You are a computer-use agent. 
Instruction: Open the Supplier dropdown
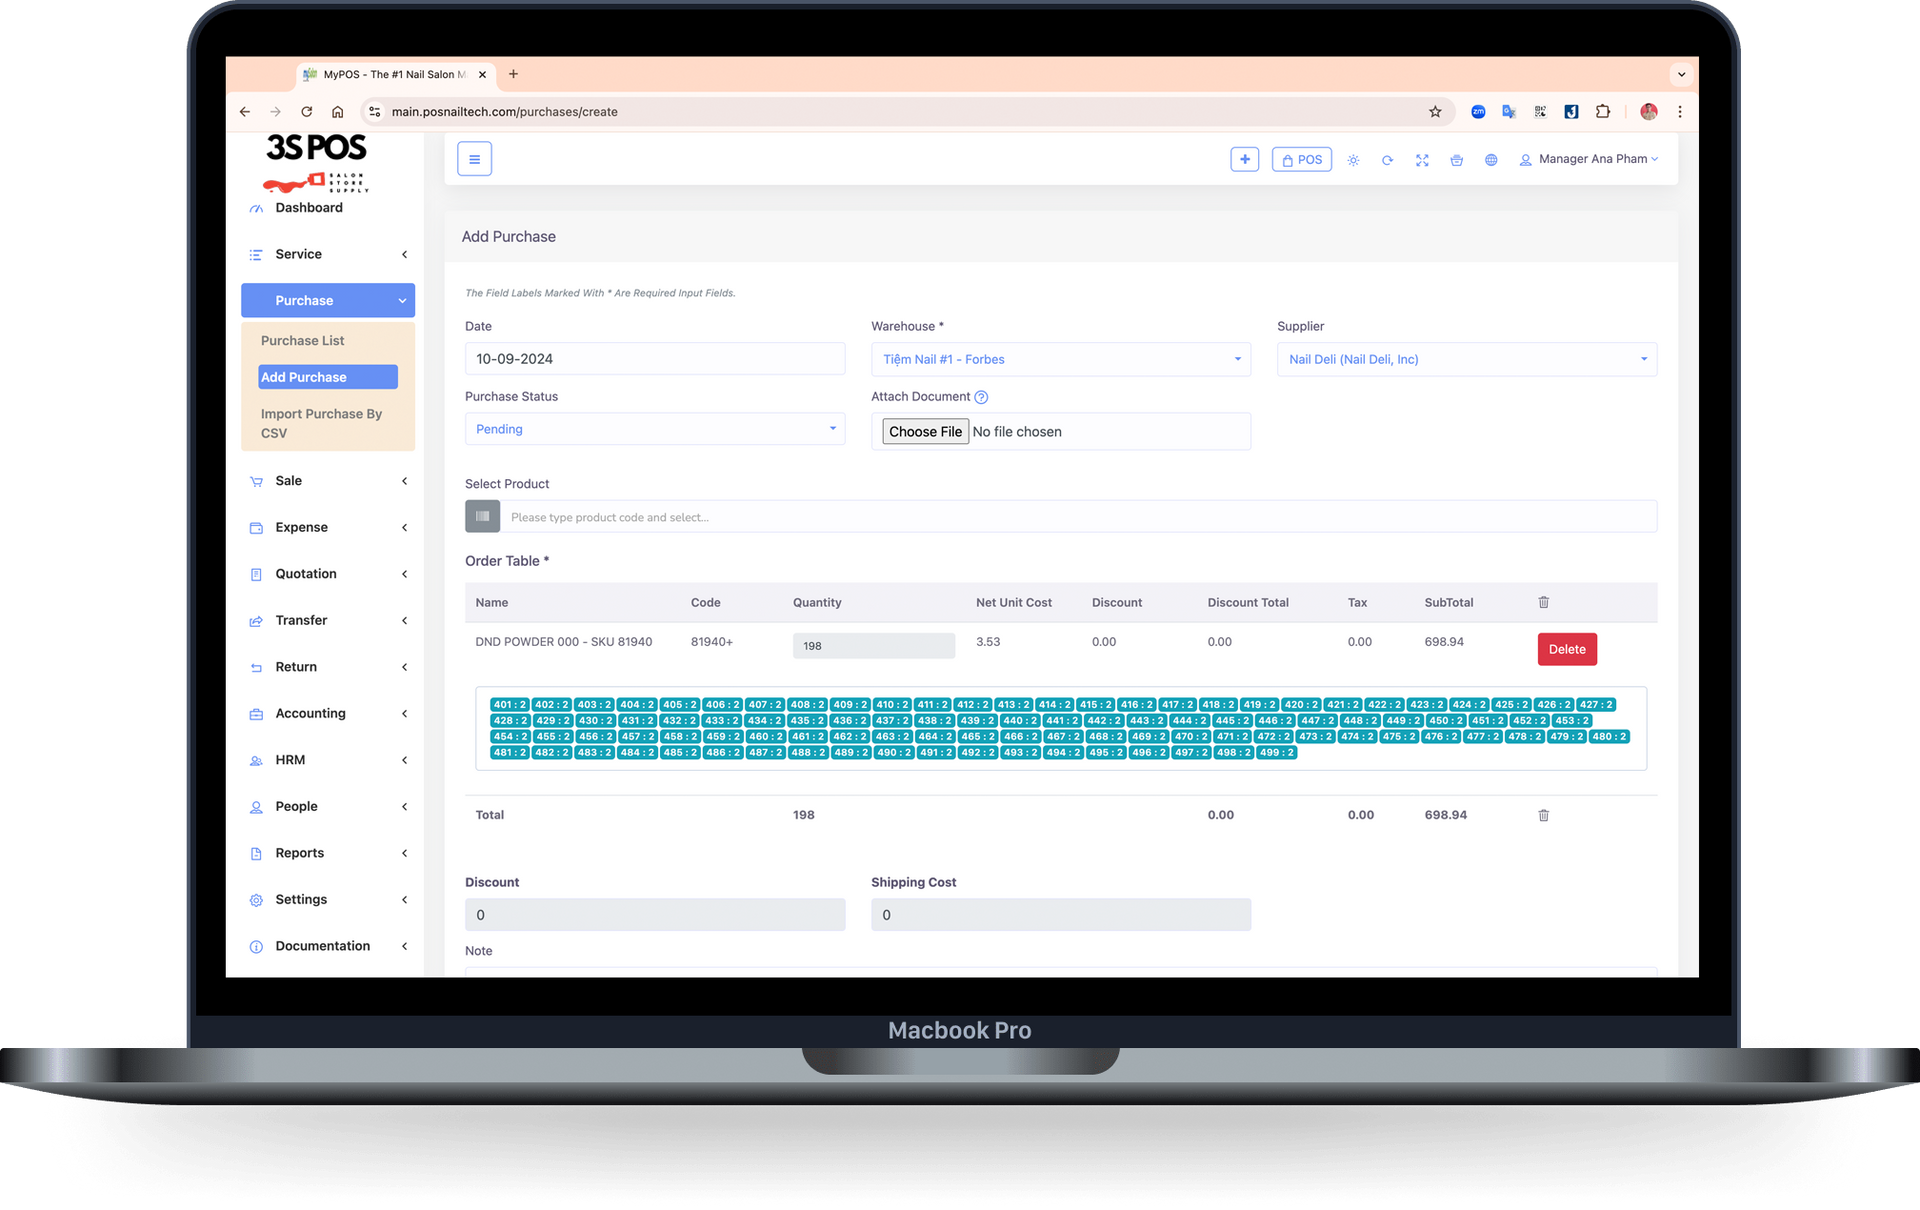[x=1466, y=359]
